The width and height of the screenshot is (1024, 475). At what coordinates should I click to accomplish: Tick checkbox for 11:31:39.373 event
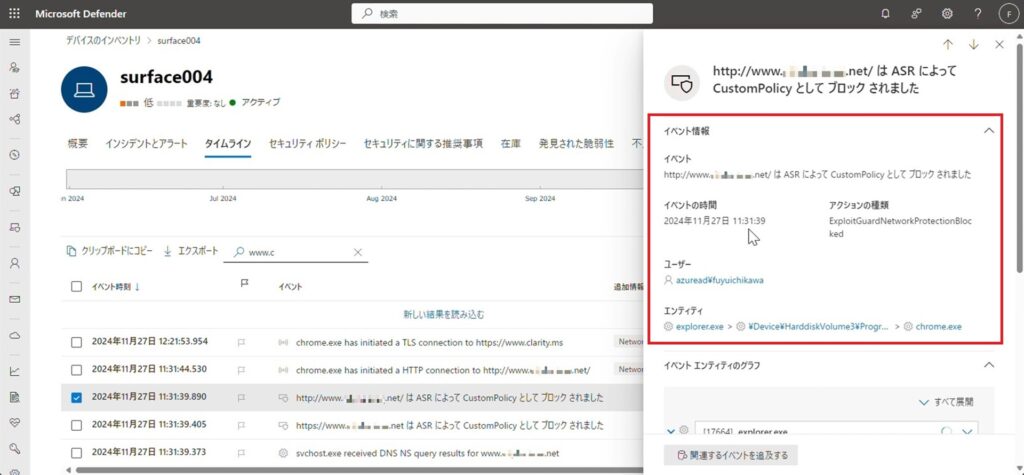76,453
